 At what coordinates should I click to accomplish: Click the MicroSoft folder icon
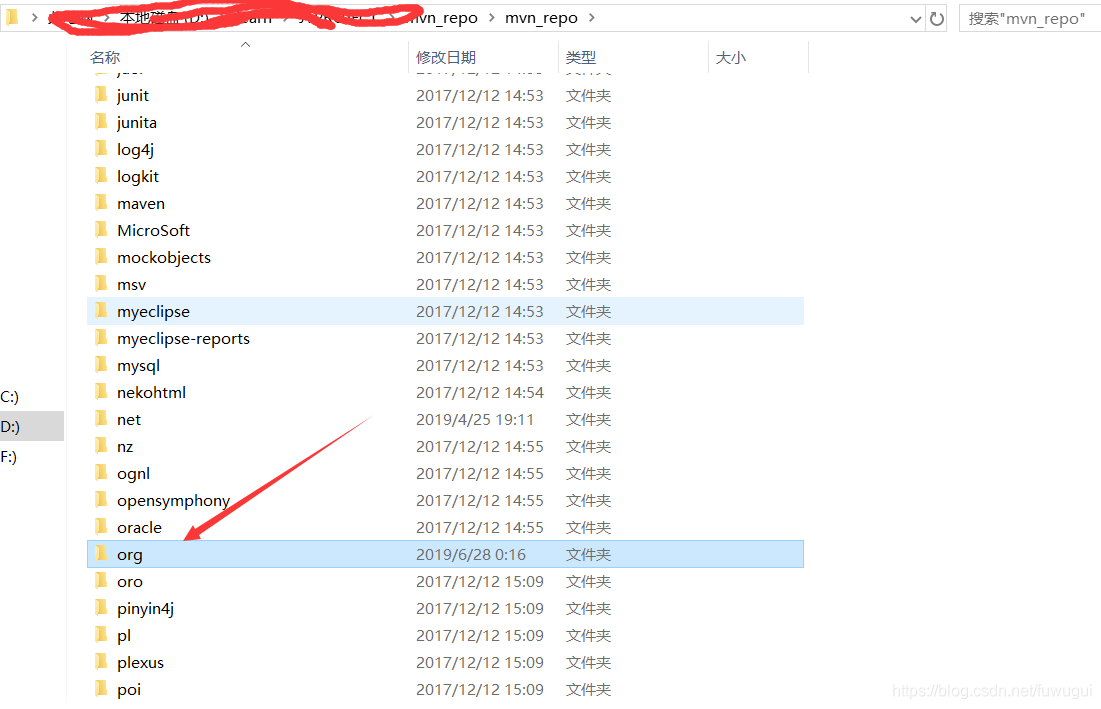tap(101, 230)
